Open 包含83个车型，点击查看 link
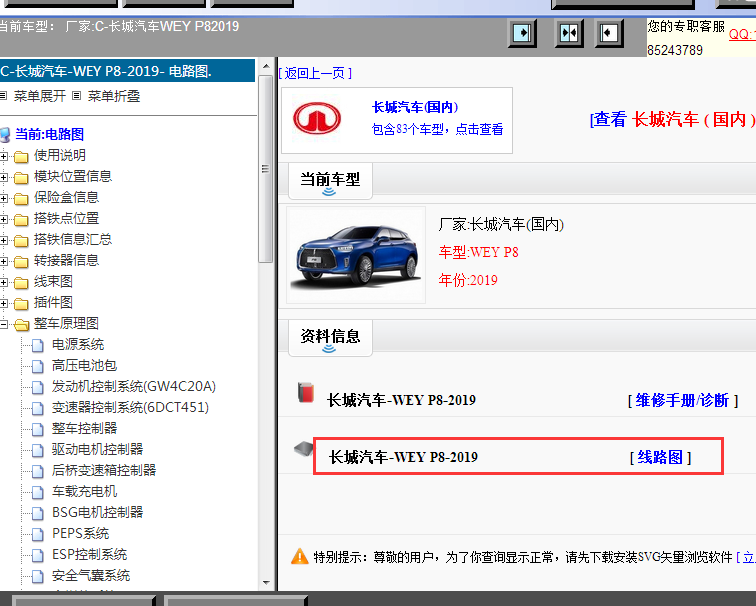This screenshot has width=756, height=606. coord(437,129)
